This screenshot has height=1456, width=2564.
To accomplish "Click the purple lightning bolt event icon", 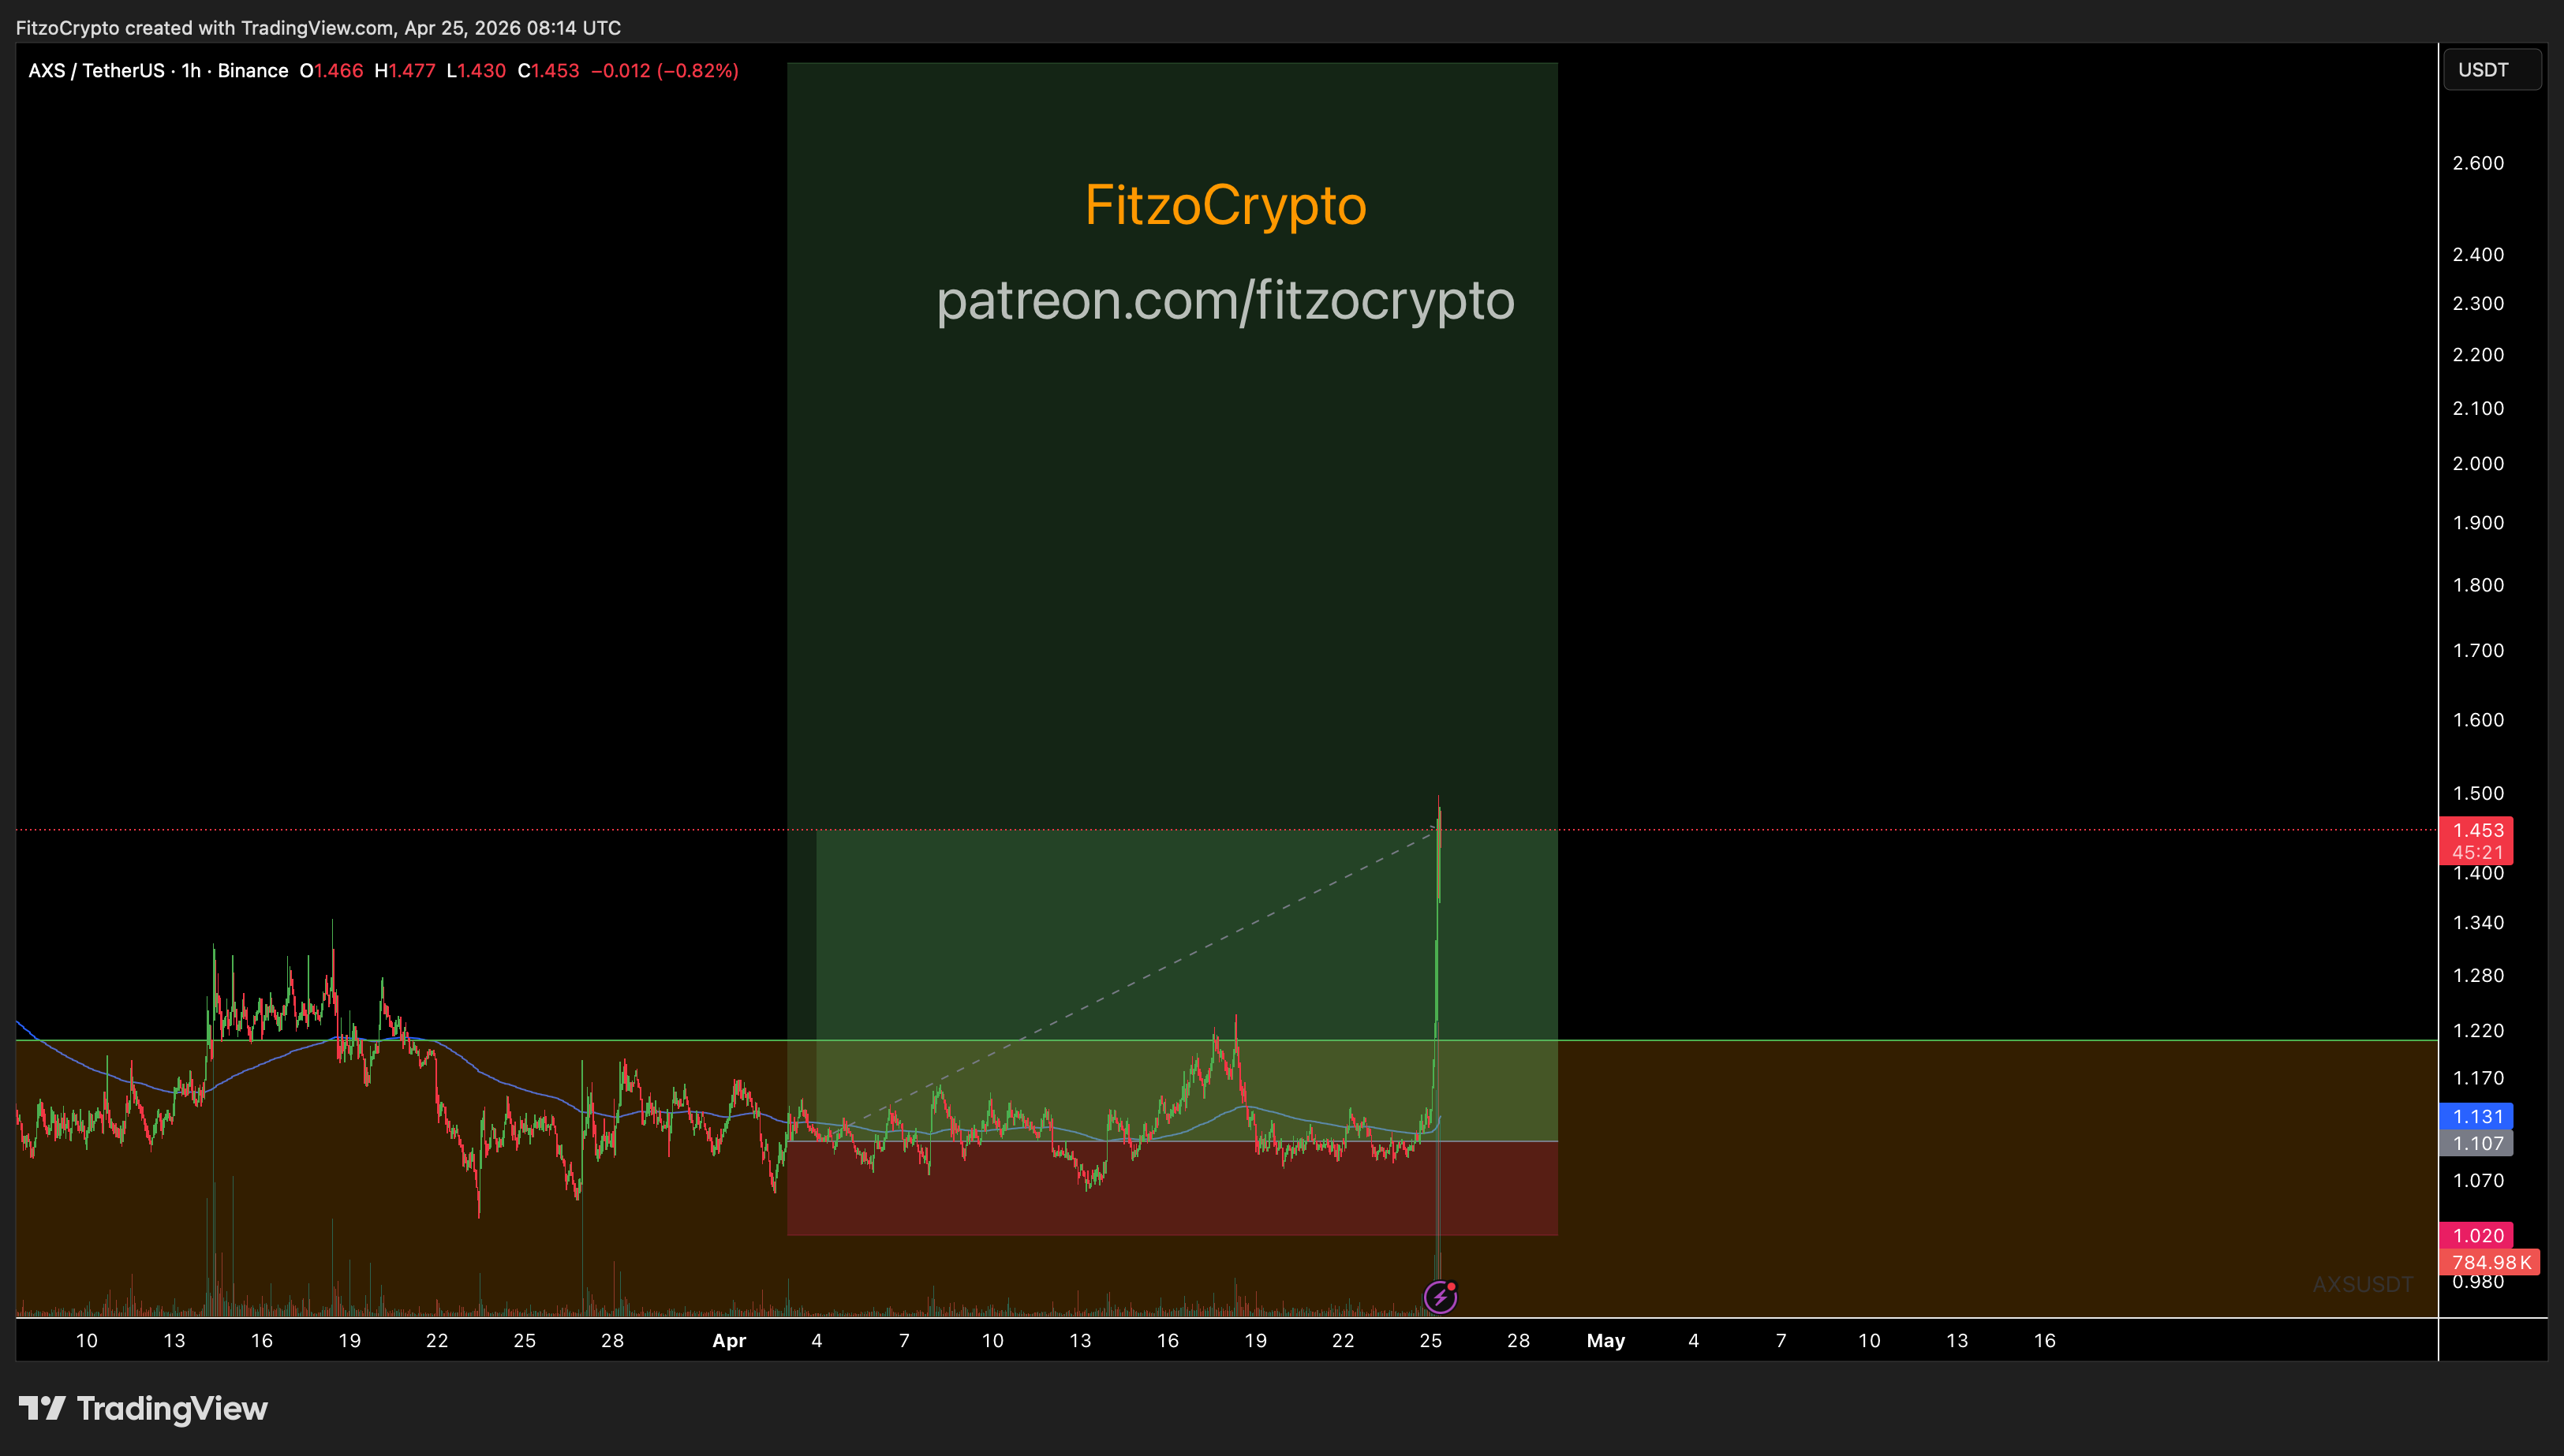I will 1440,1297.
